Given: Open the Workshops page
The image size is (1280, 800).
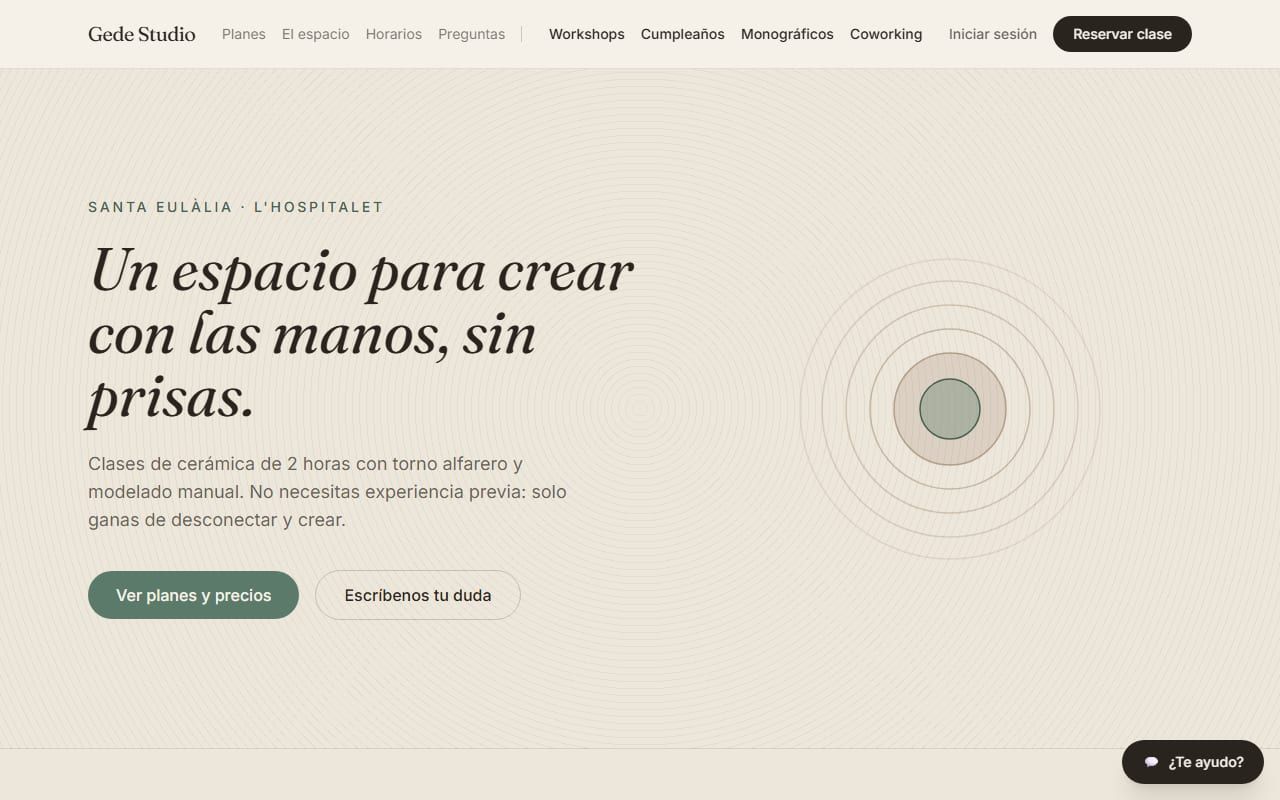Looking at the screenshot, I should [587, 34].
